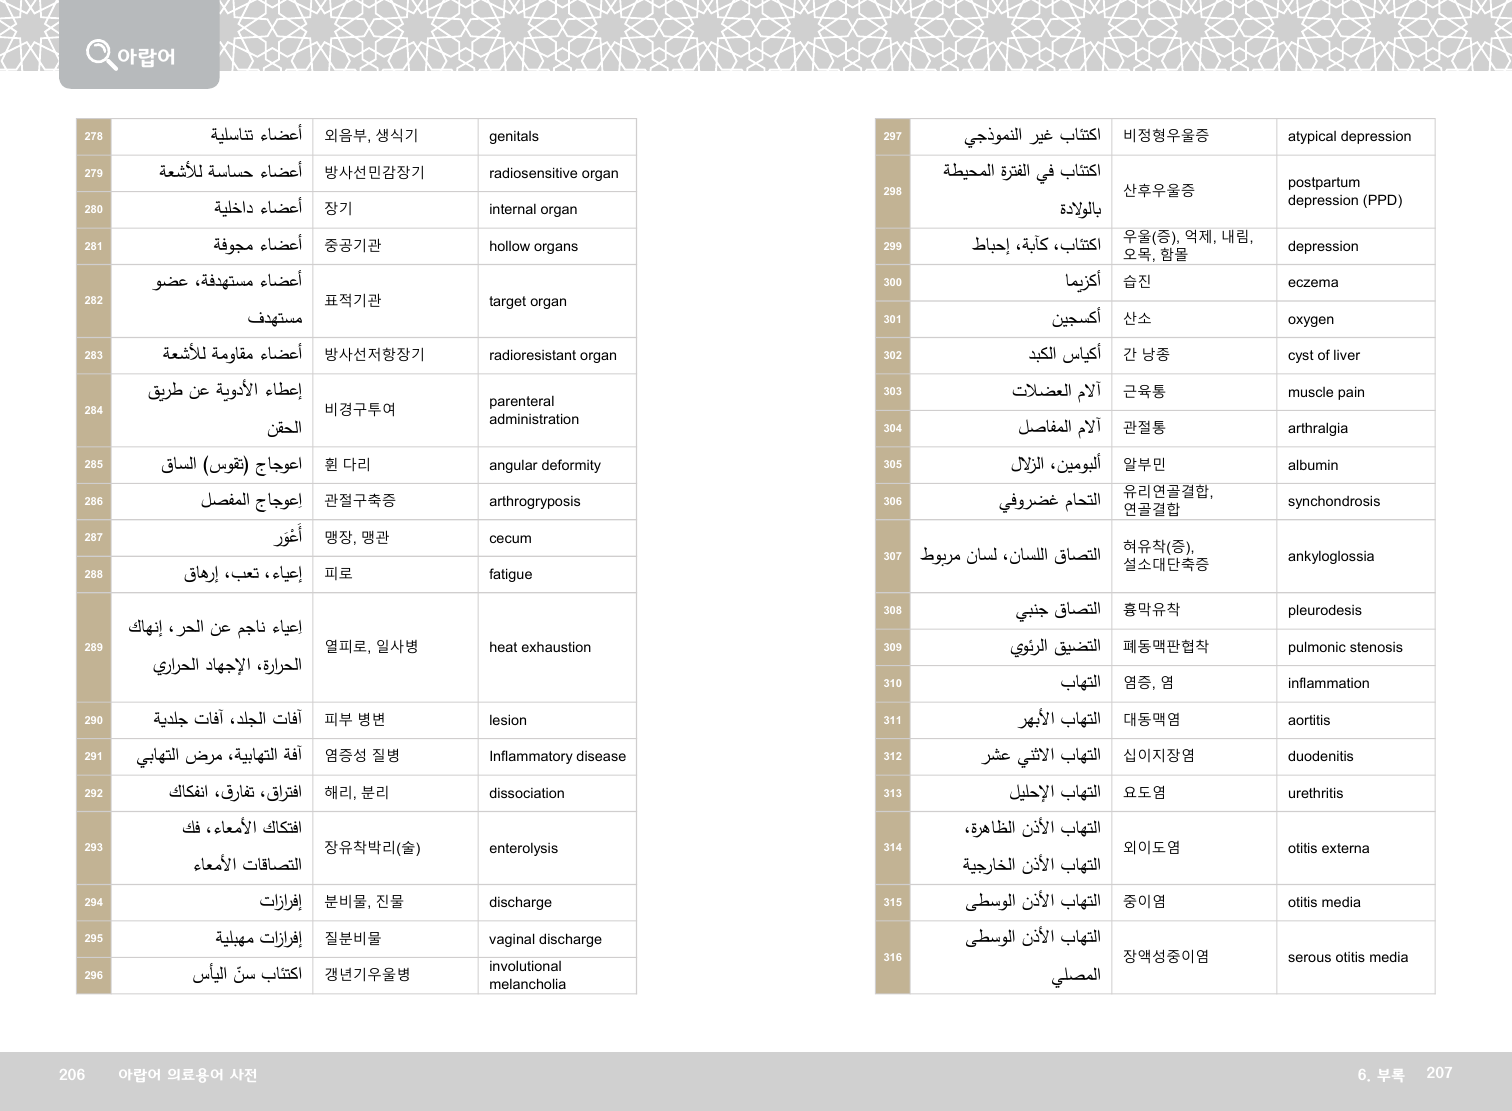The width and height of the screenshot is (1512, 1111).
Task: Click the 'heat exhaustion' entry
Action: tap(539, 647)
